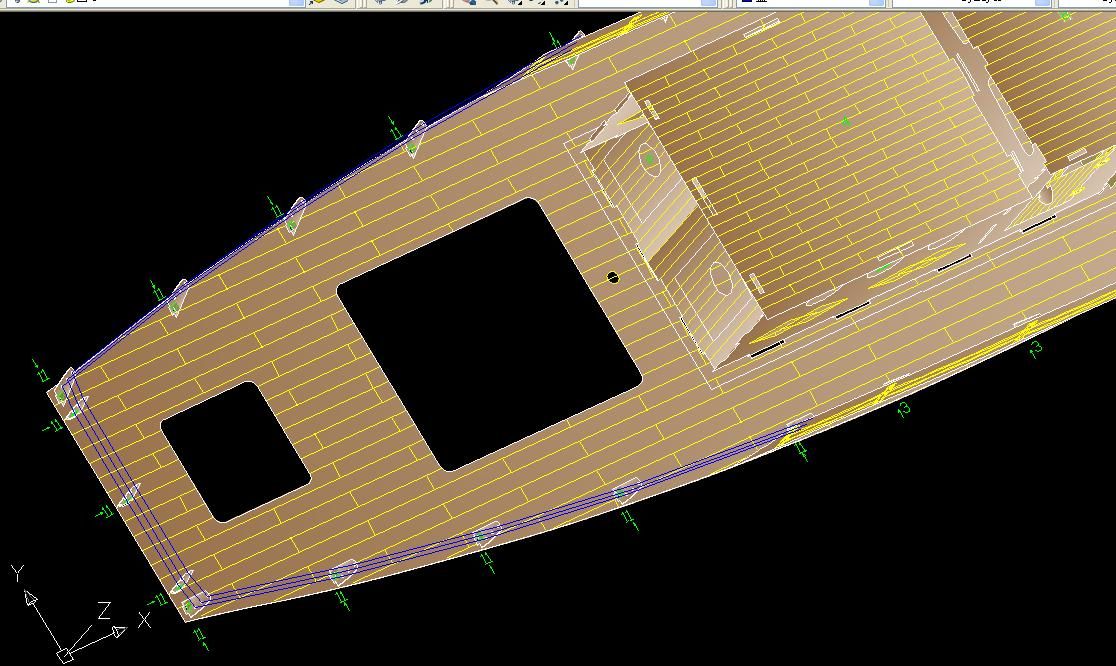
Task: Open the layer control dropdown arrow
Action: pos(297,3)
